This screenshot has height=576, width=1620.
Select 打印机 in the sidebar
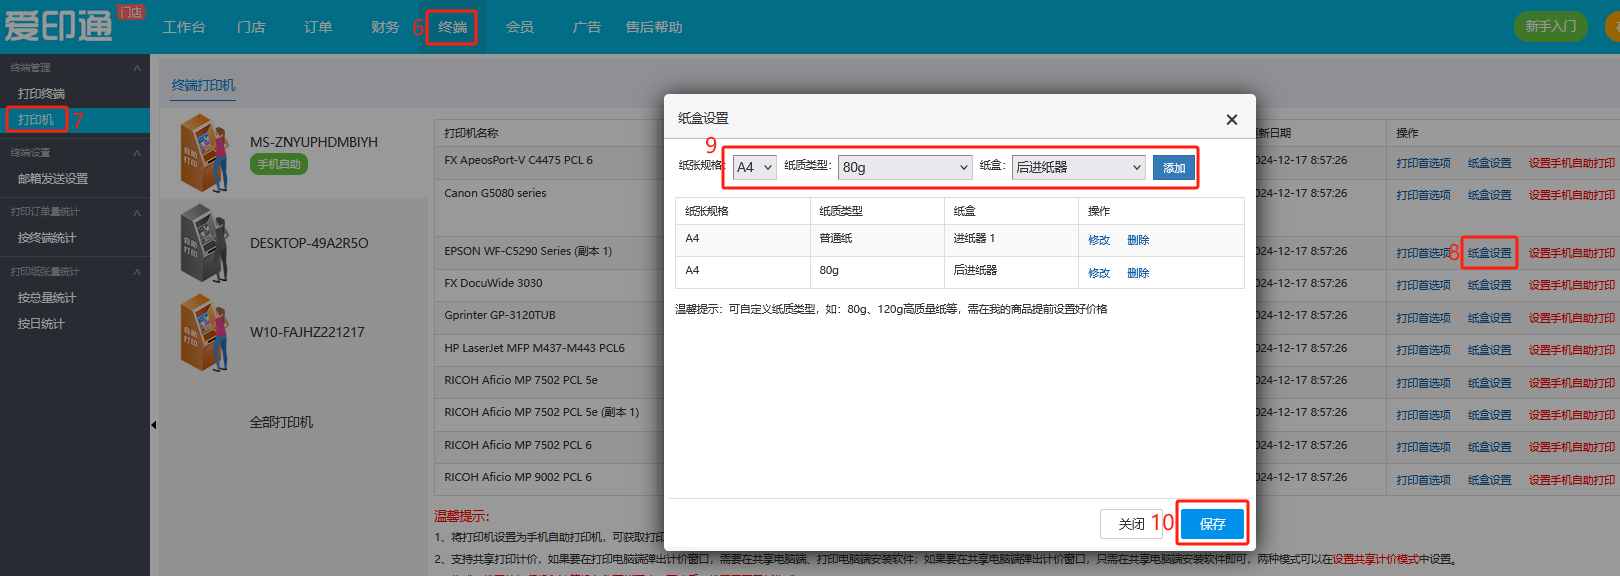pos(36,120)
